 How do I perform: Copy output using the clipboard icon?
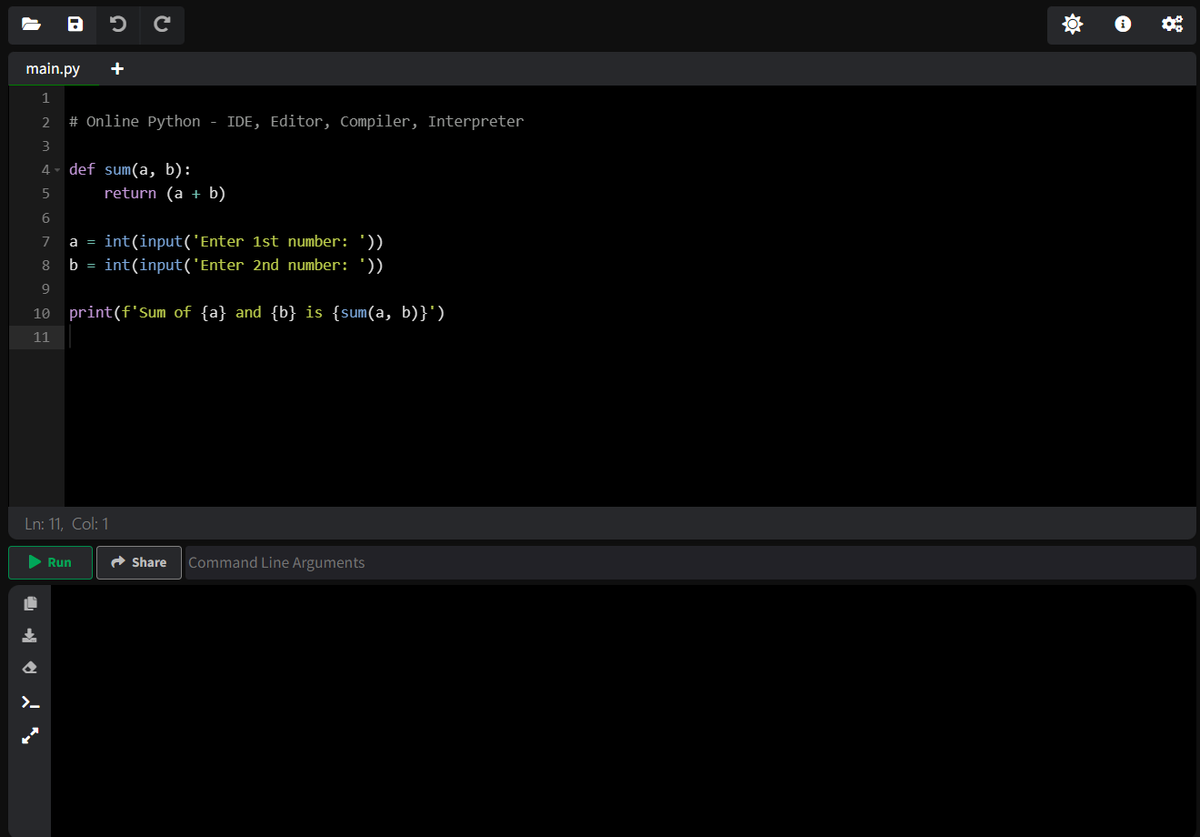tap(30, 603)
